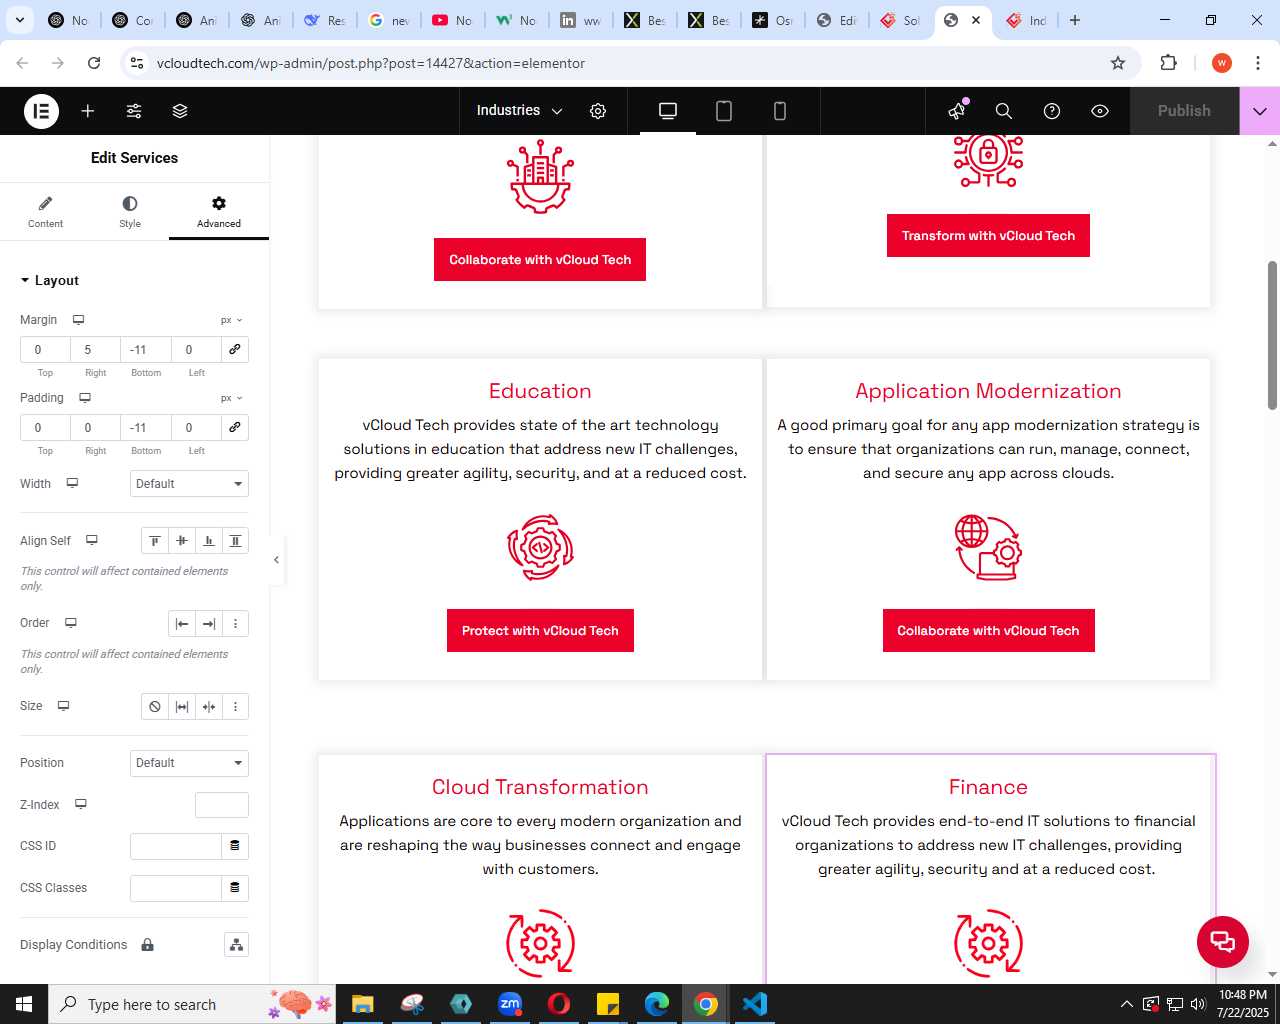Switch to the Style tab
This screenshot has width=1280, height=1024.
130,212
